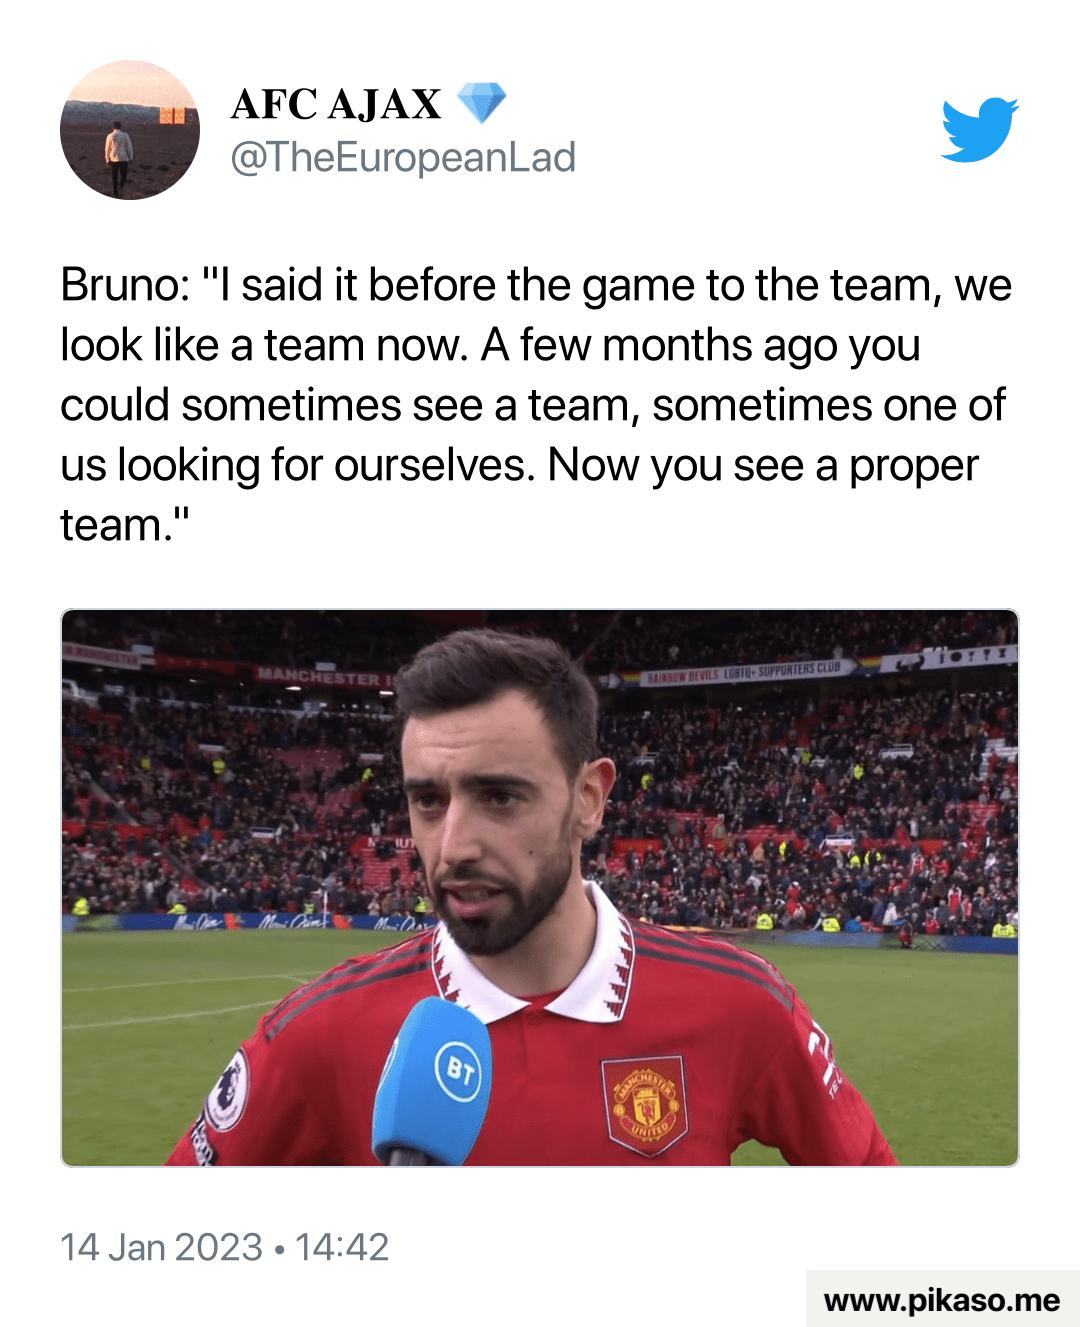
Task: Click the Manchester United crest on the shirt
Action: click(646, 1105)
